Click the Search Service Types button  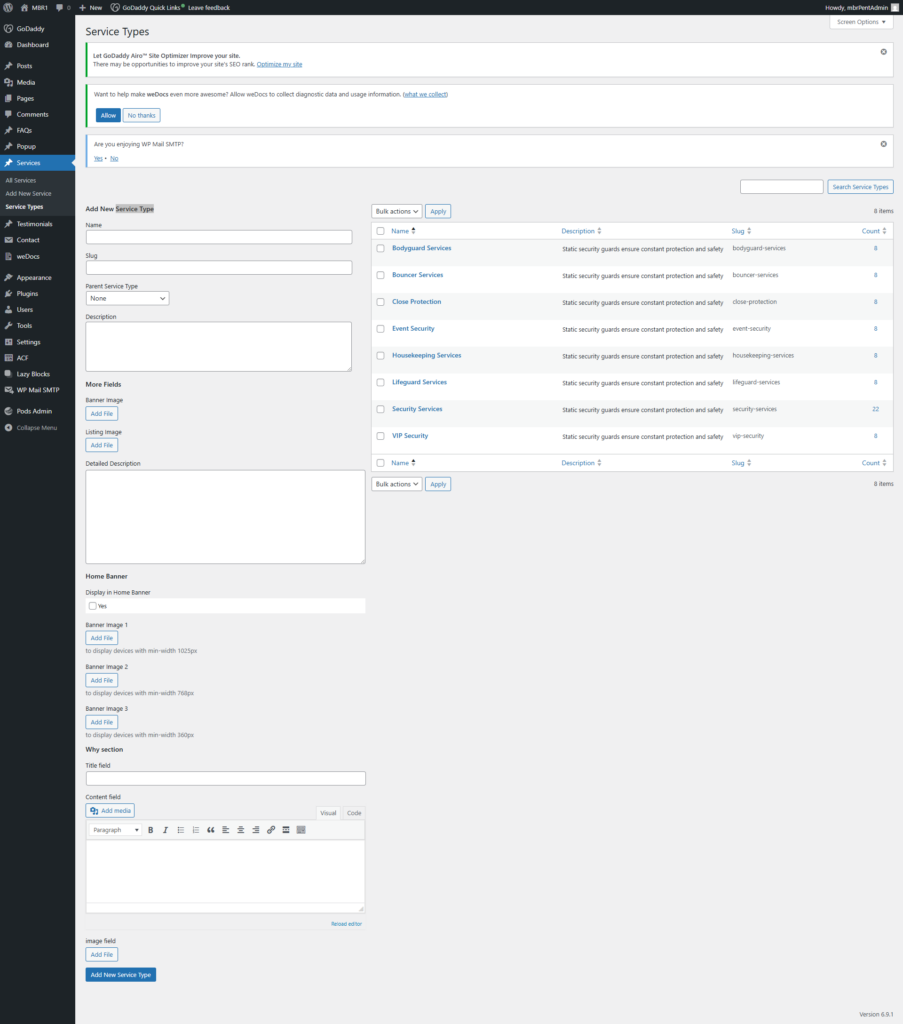tap(860, 187)
